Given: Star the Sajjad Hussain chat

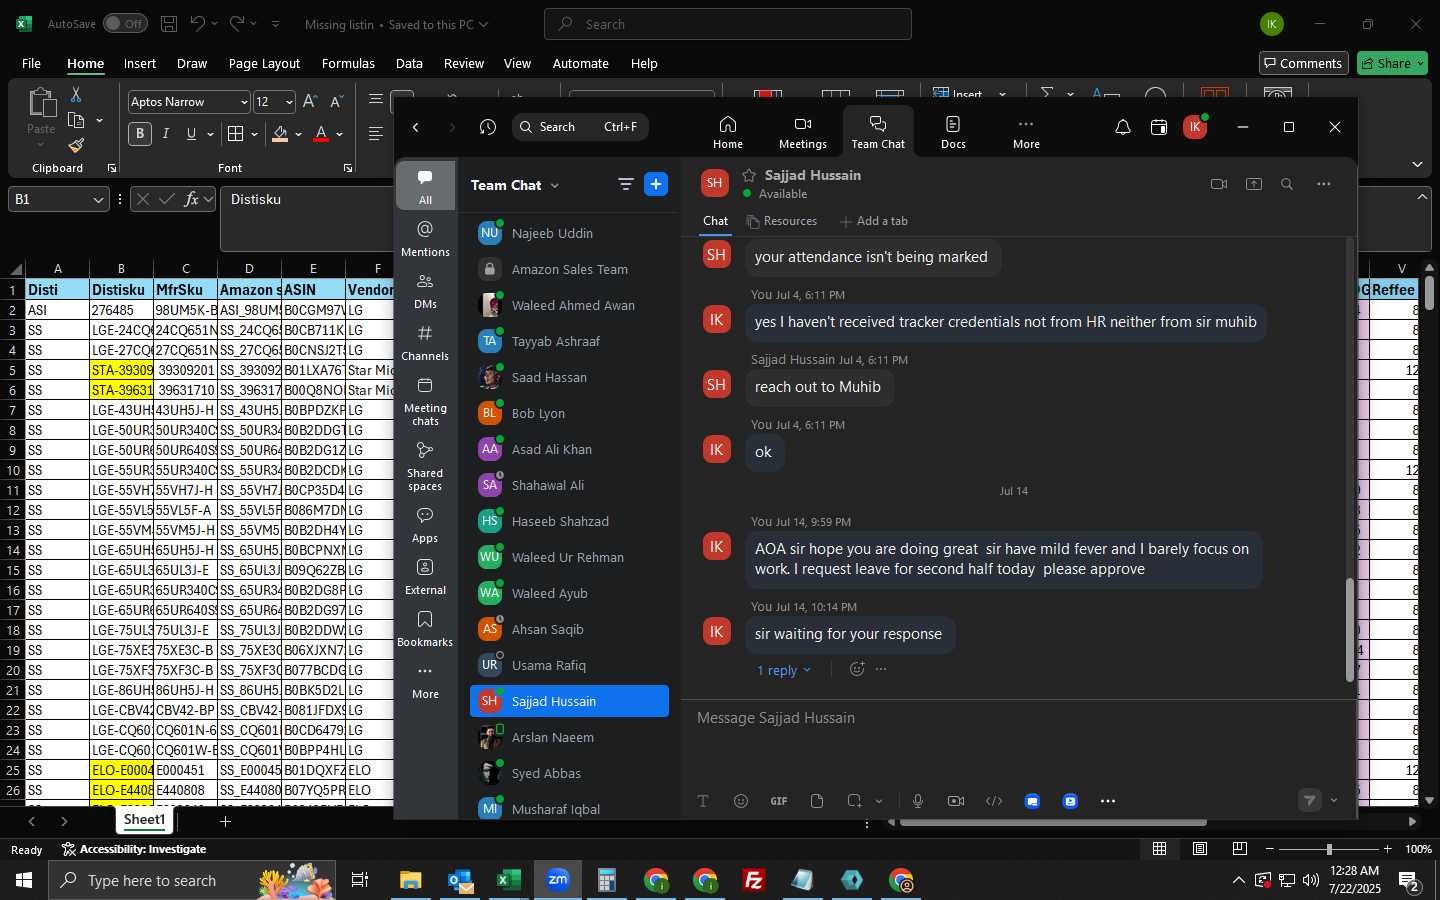Looking at the screenshot, I should (x=749, y=175).
